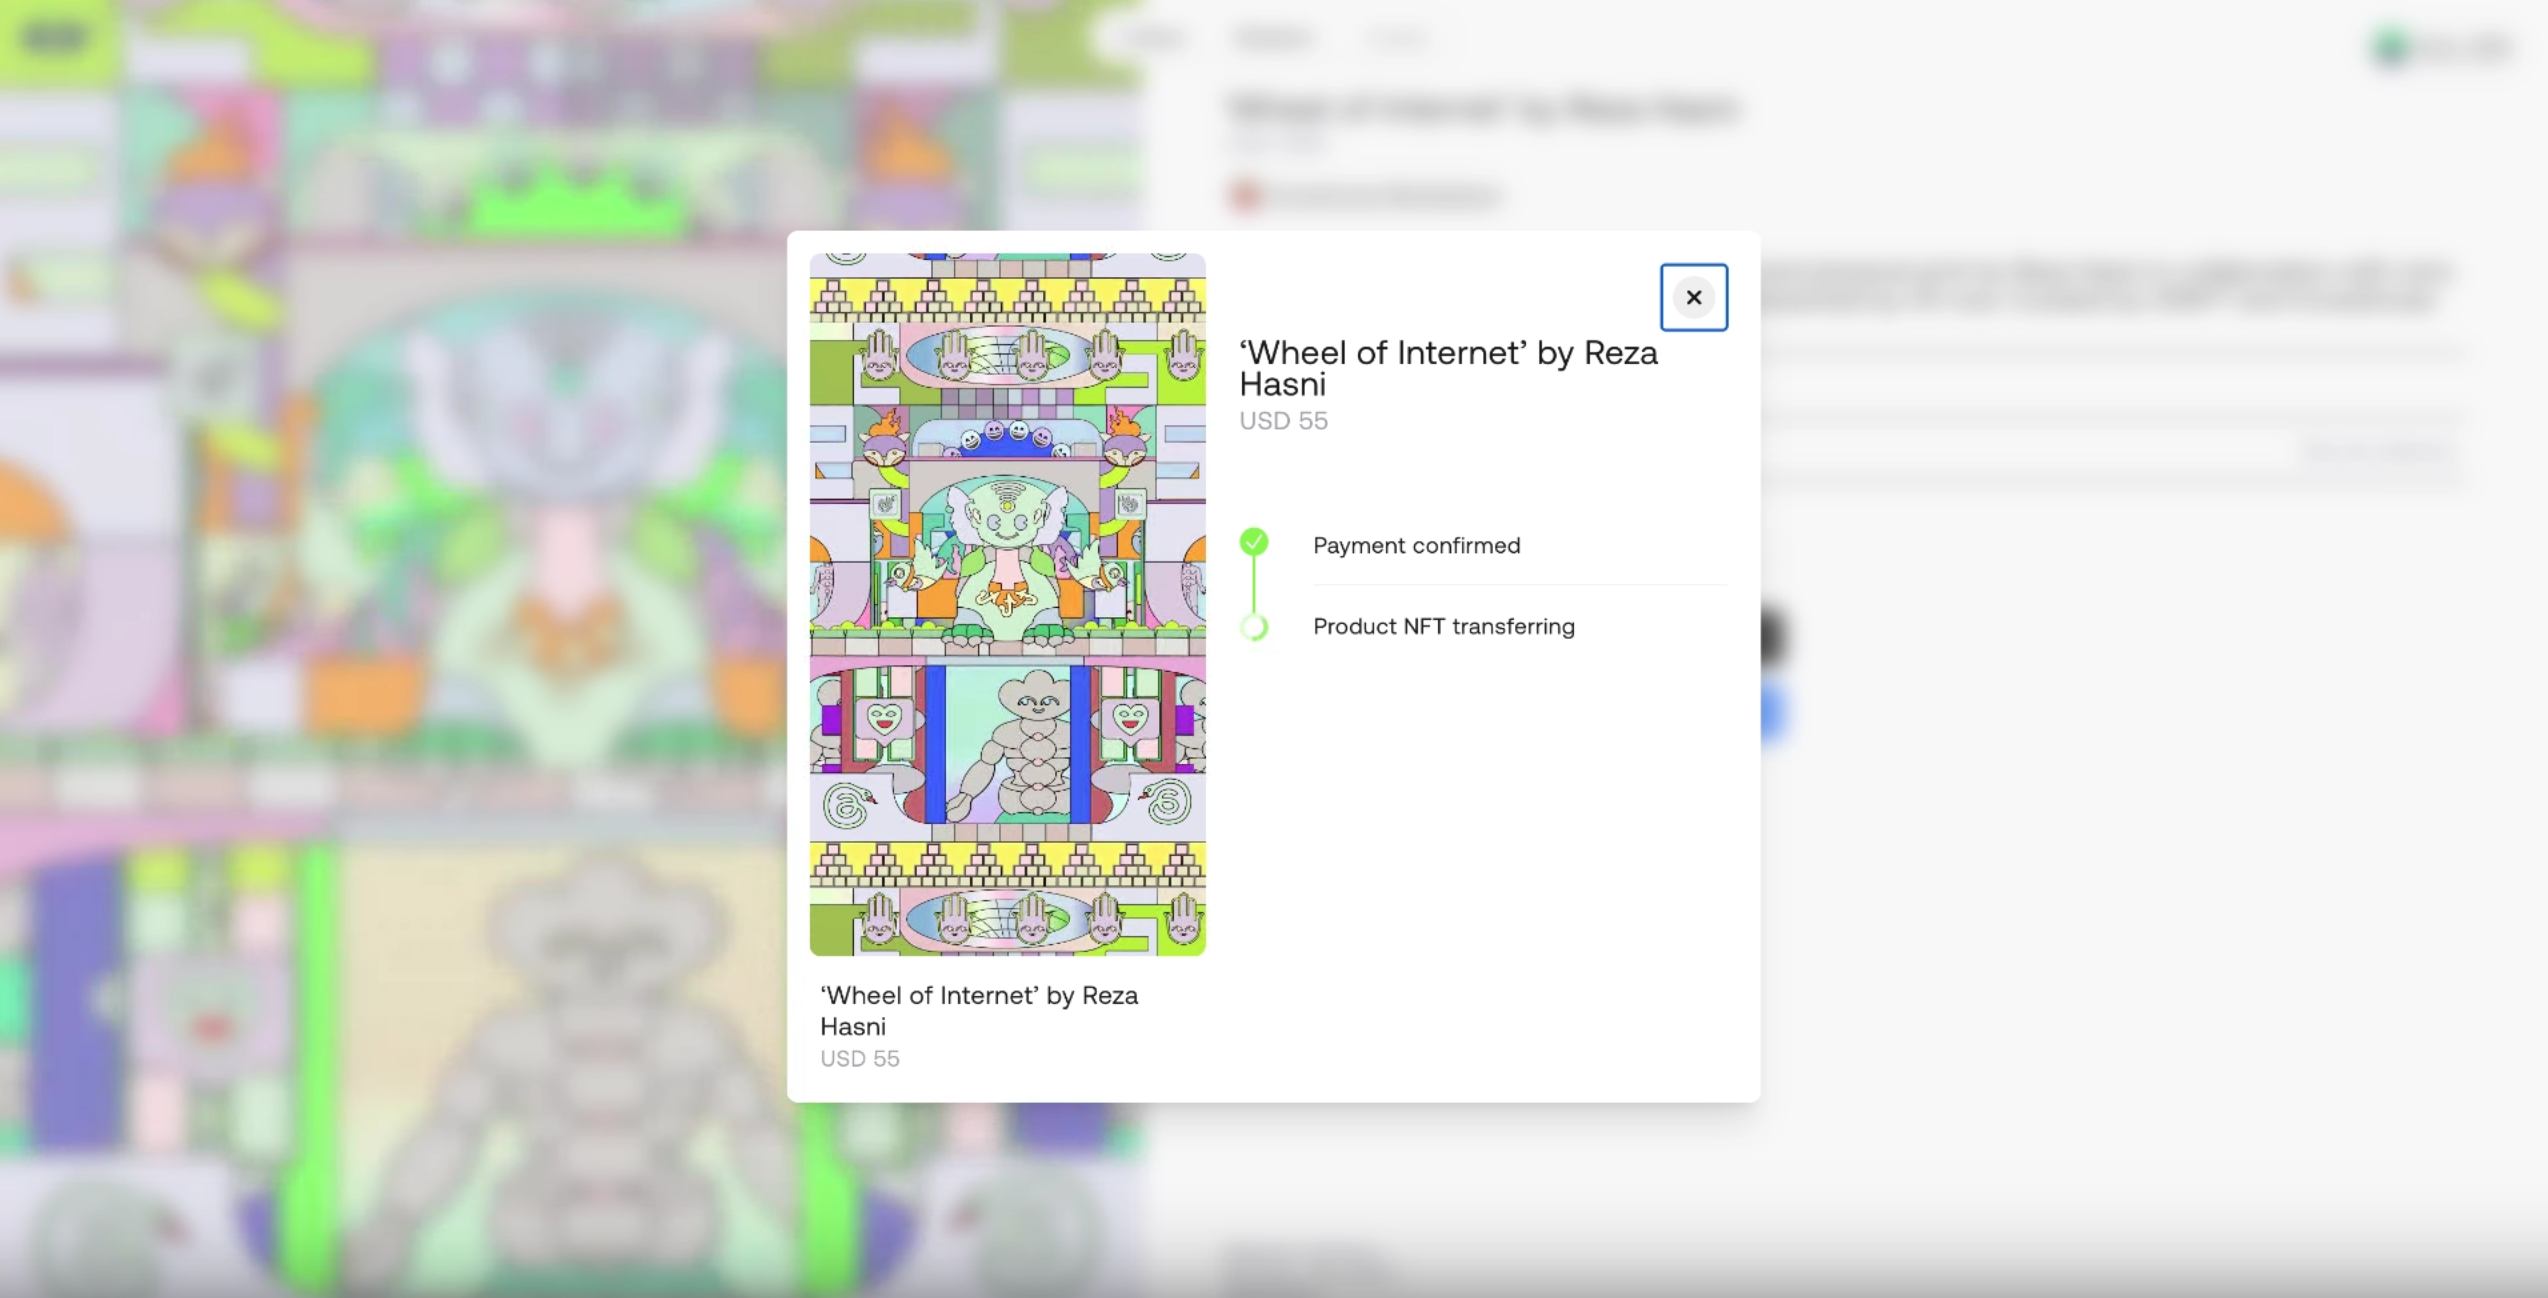Click the second blurred navigation menu item
Viewport: 2548px width, 1298px height.
[x=1272, y=38]
